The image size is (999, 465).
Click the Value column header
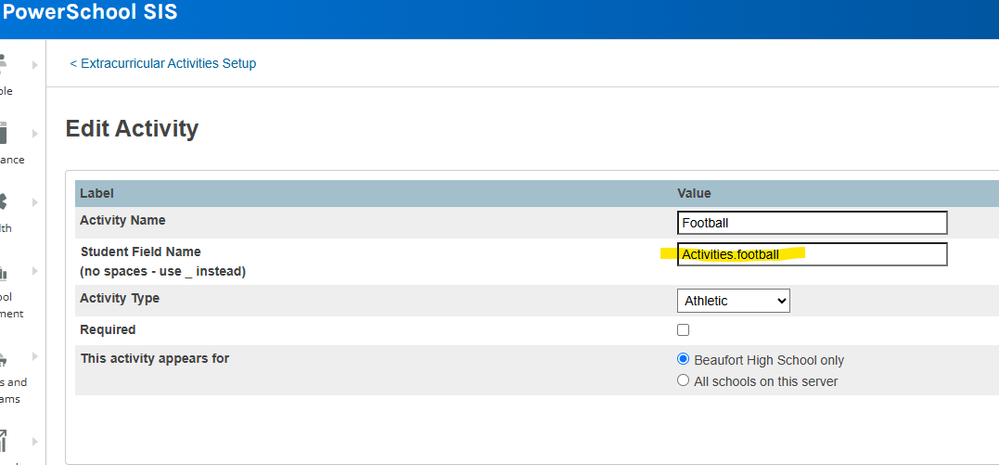(694, 193)
